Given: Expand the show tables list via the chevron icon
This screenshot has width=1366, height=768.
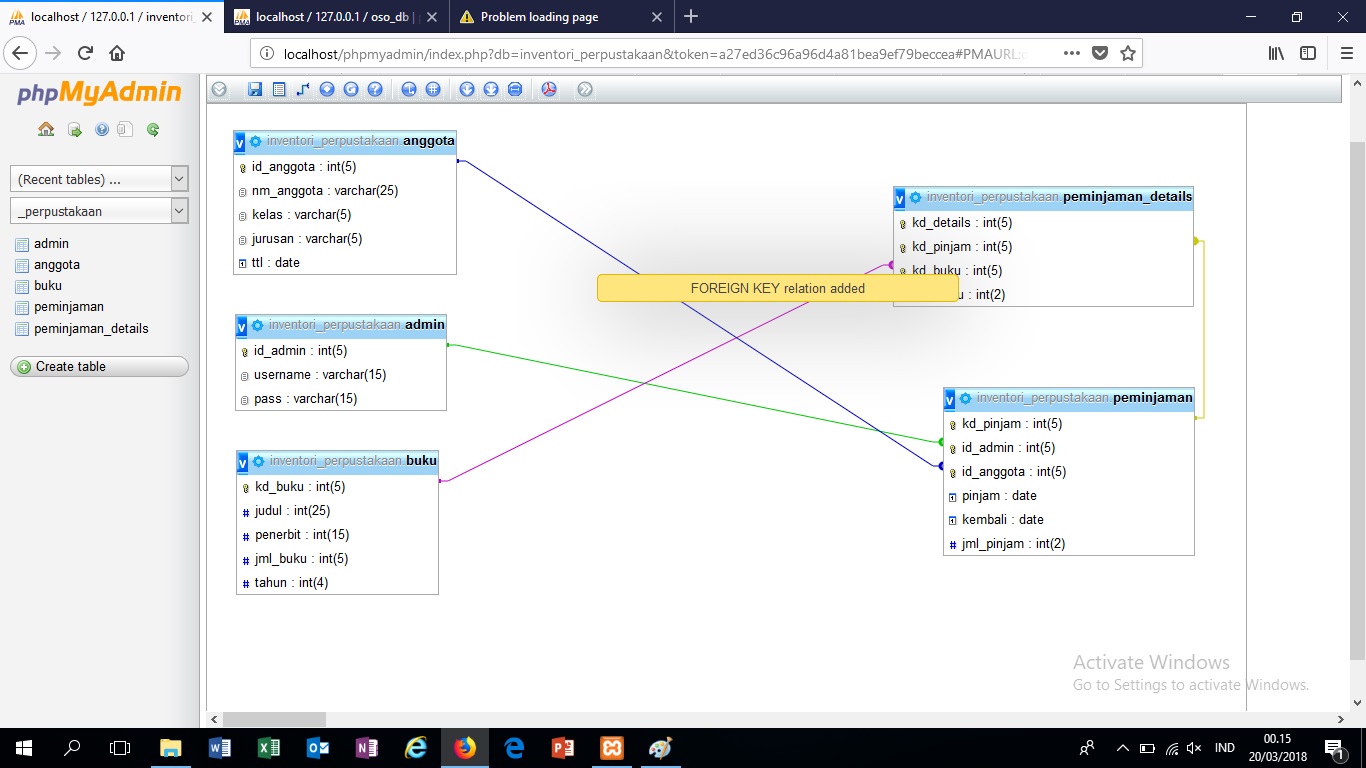Looking at the screenshot, I should tap(219, 89).
